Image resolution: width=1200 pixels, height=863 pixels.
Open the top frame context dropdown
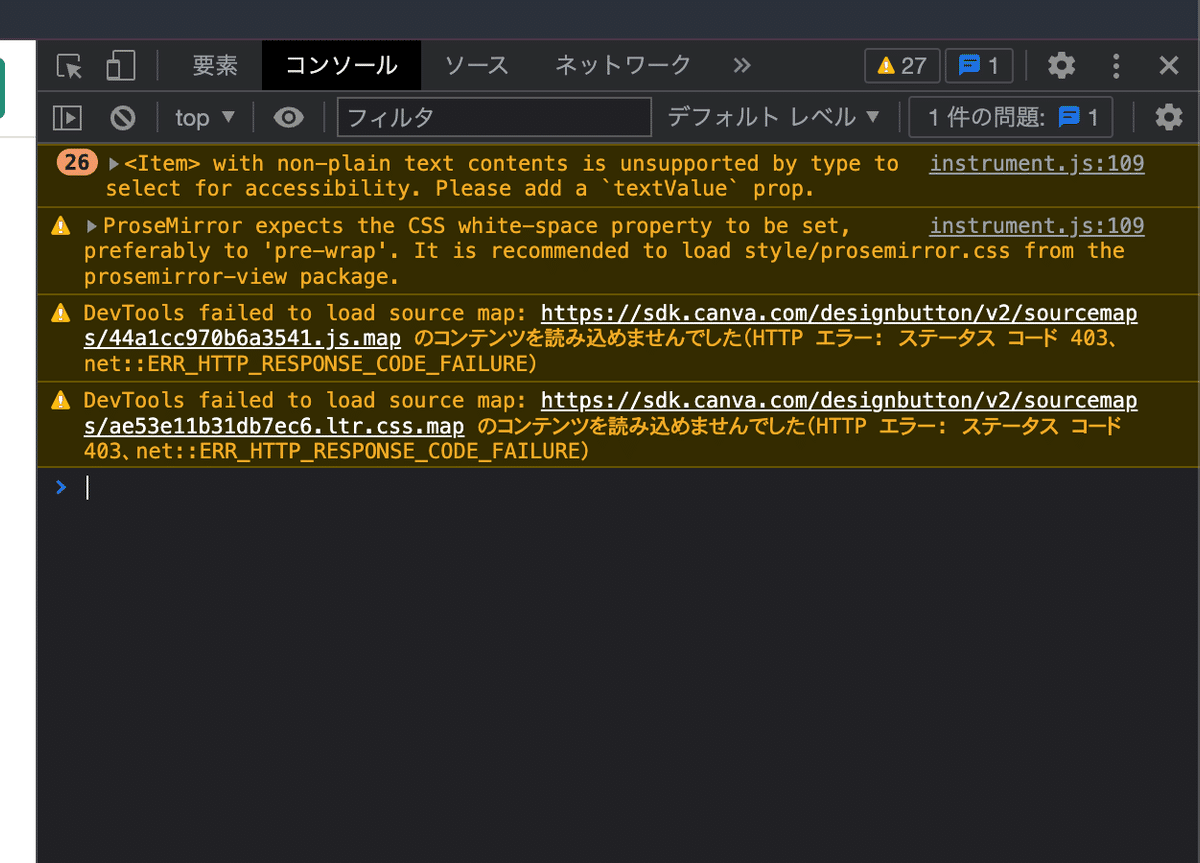tap(204, 117)
